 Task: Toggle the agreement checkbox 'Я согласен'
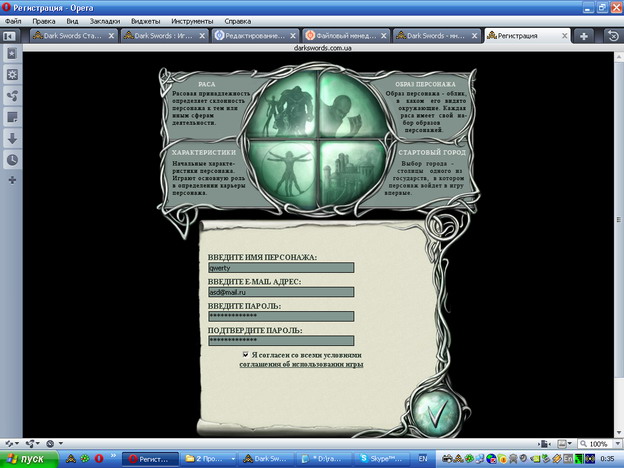(x=246, y=355)
